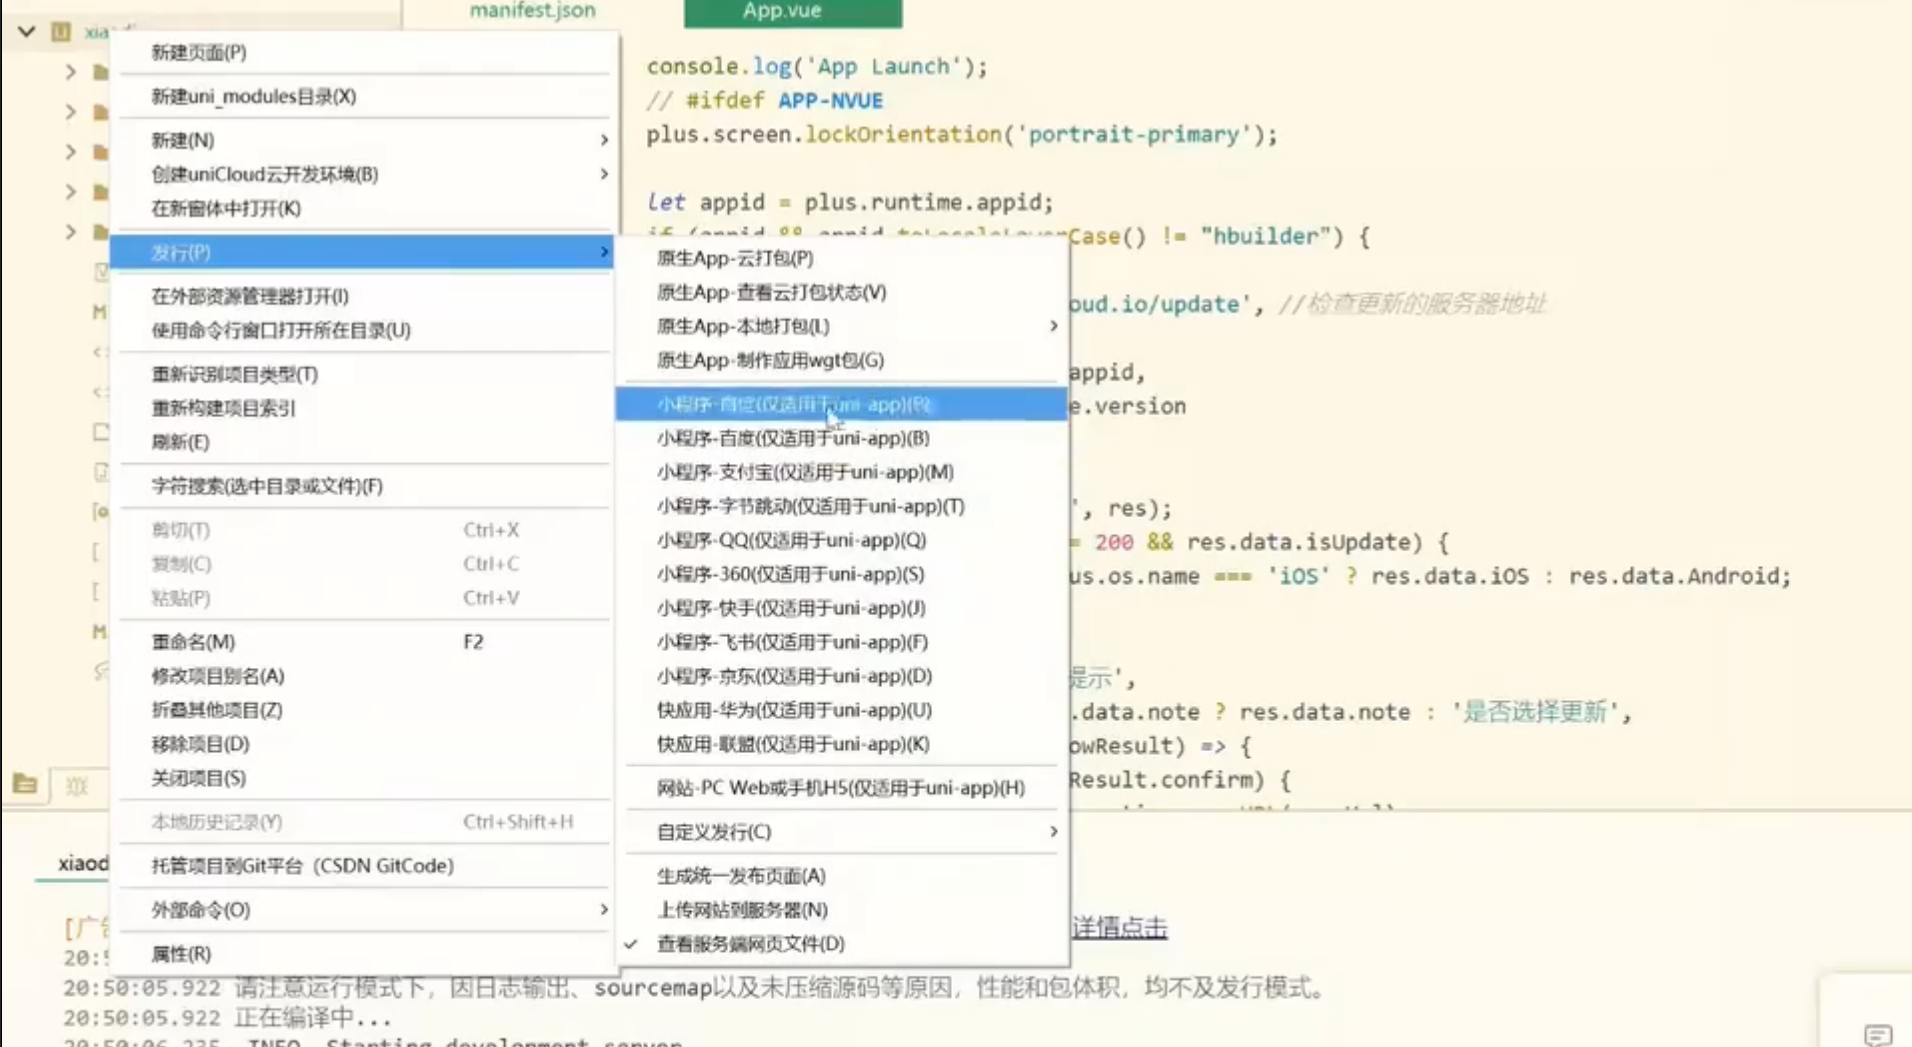Screen dimensions: 1912x1047
Task: Select 原生App-云打包(P)
Action: [x=842, y=258]
